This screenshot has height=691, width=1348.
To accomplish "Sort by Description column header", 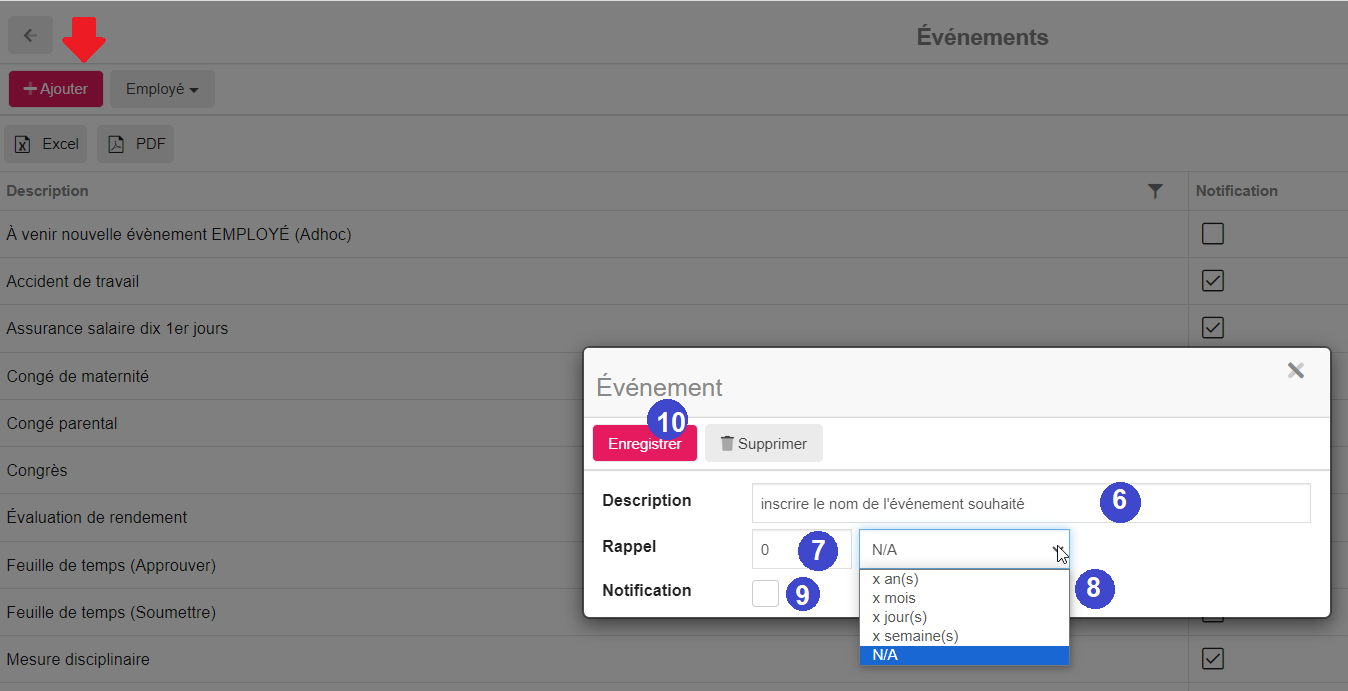I will pos(48,191).
